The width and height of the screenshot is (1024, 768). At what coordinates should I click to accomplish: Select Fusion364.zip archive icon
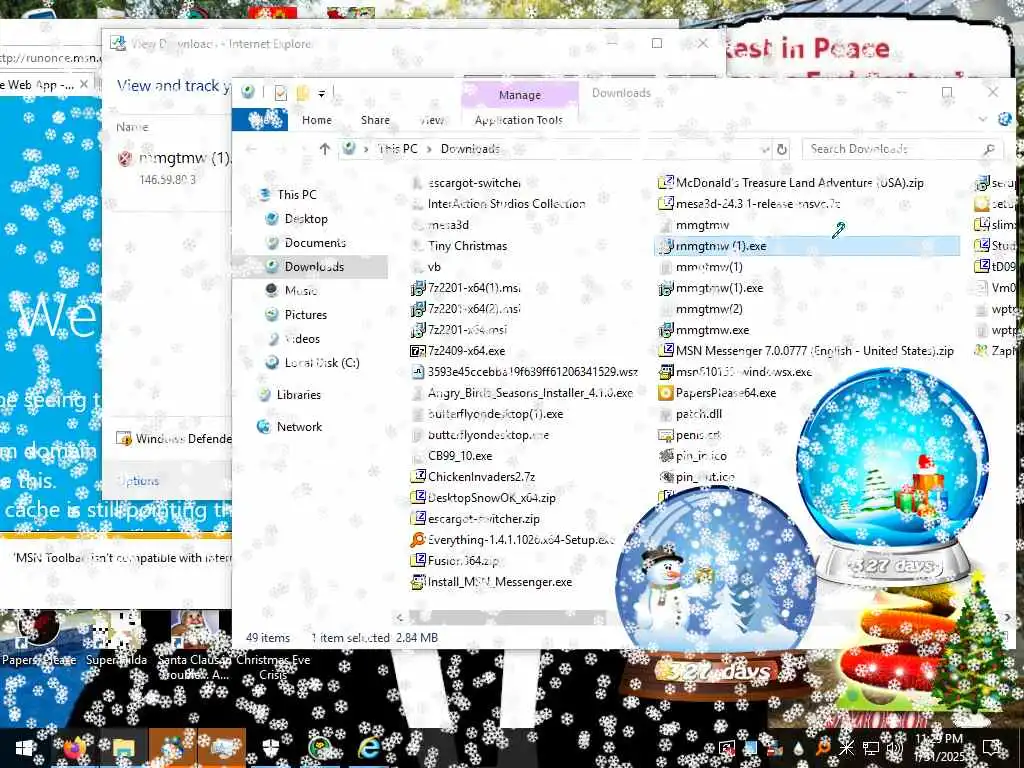pyautogui.click(x=417, y=561)
